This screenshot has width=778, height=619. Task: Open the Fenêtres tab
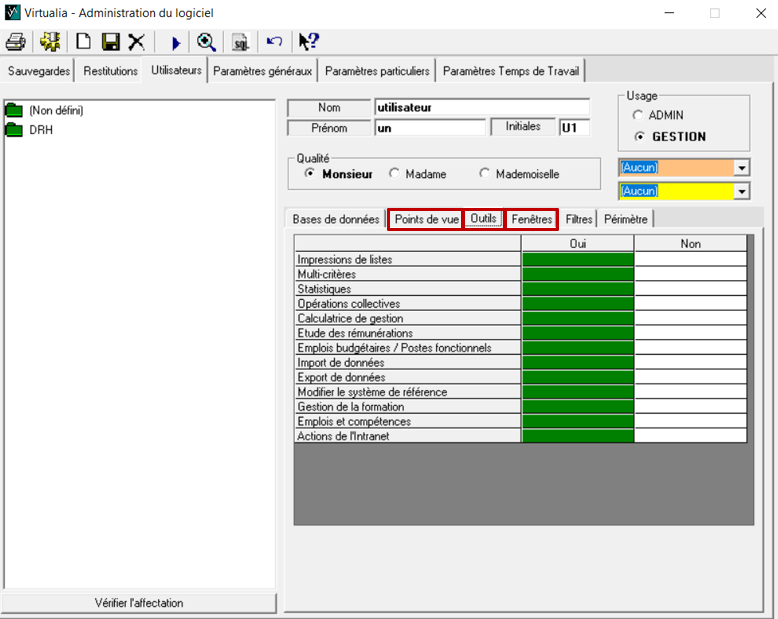pyautogui.click(x=531, y=219)
